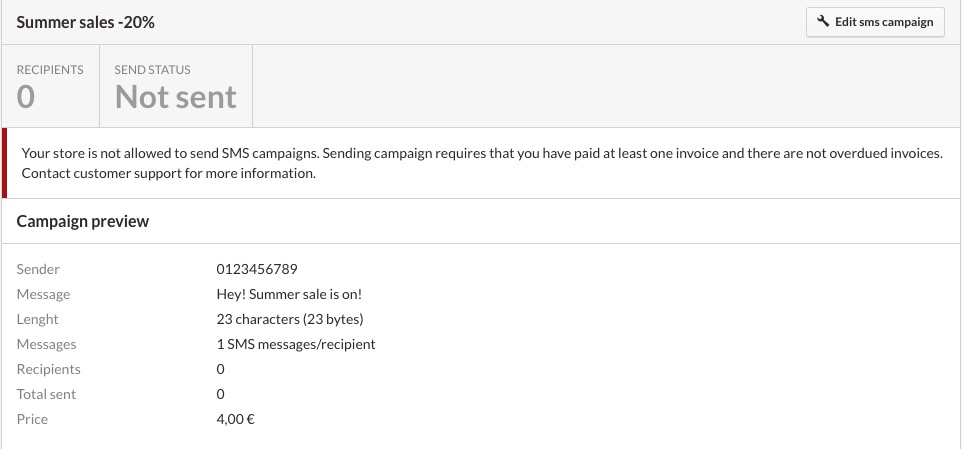Click the 23 characters length value
The height and width of the screenshot is (449, 962).
click(290, 320)
